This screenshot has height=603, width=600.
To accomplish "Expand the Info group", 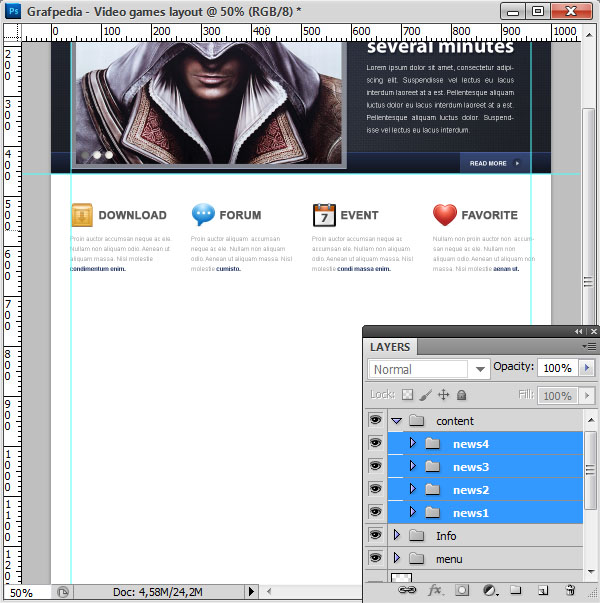I will 397,535.
